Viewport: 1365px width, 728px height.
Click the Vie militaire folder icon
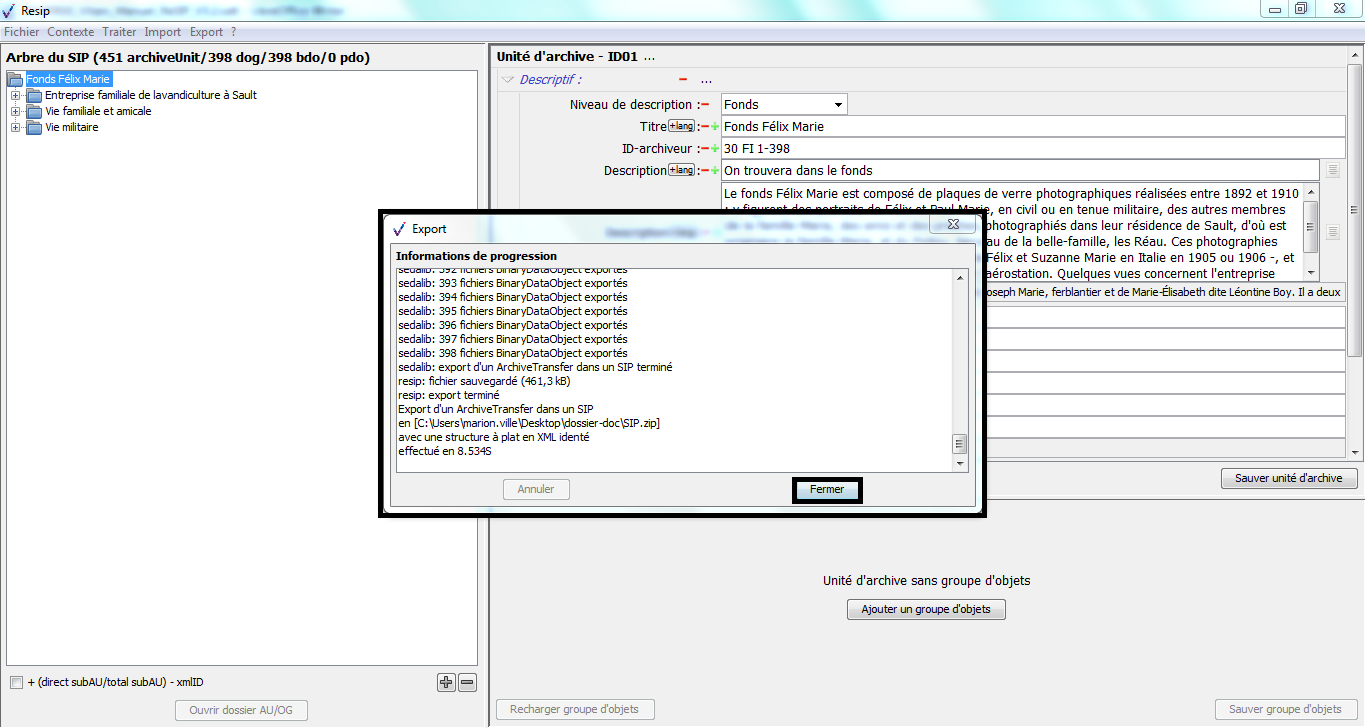[x=34, y=127]
